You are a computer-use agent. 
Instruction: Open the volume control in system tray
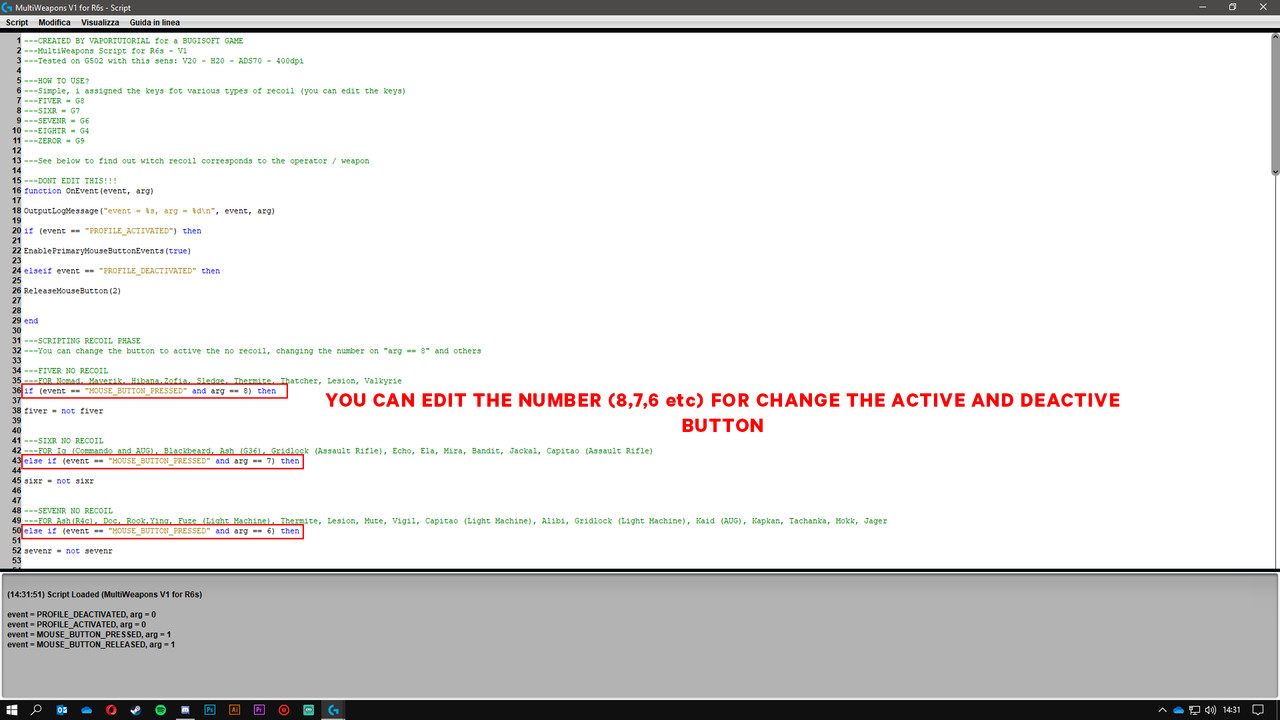click(1213, 710)
